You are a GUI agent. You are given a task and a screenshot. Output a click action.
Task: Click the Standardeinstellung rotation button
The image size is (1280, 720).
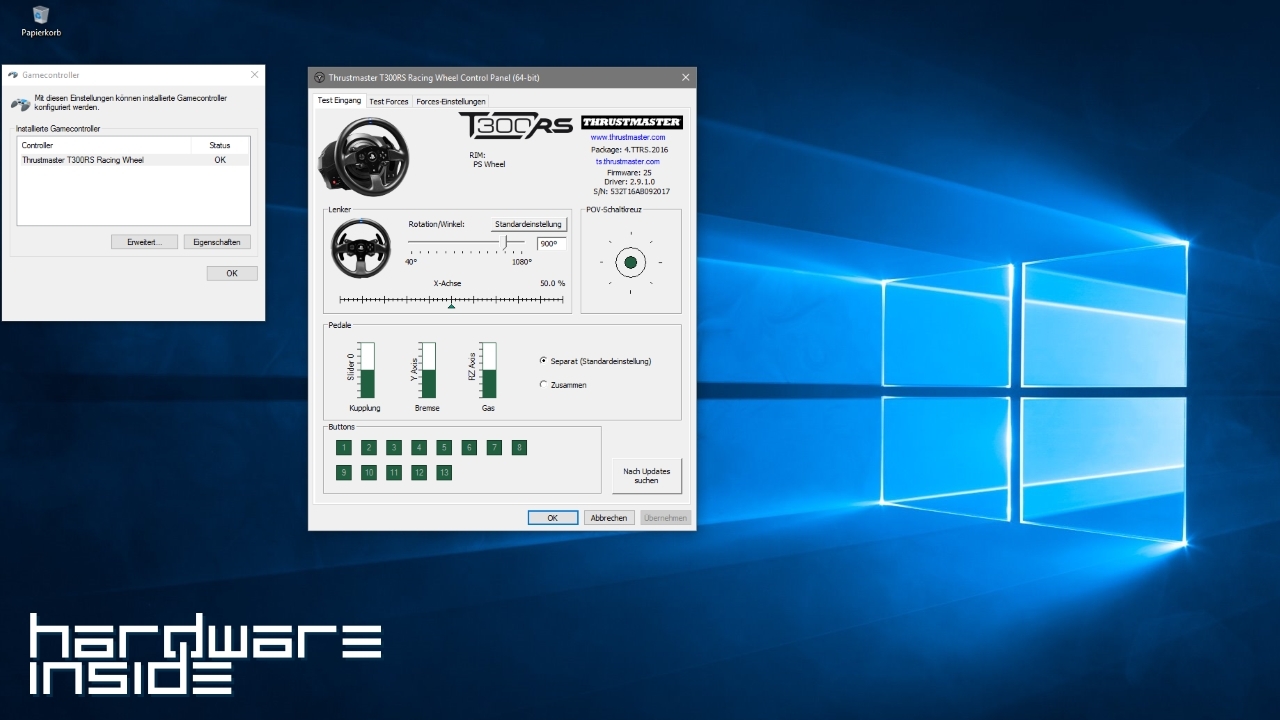(x=529, y=224)
